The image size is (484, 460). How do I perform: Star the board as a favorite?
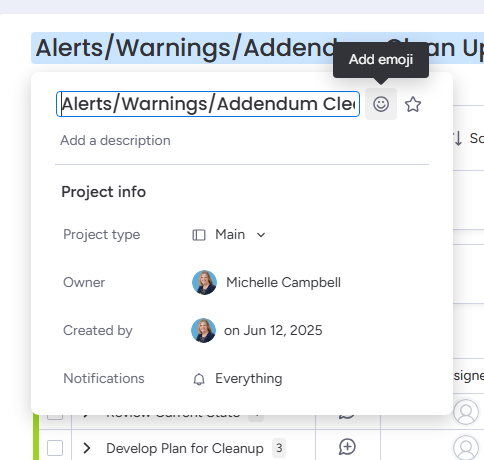click(413, 104)
